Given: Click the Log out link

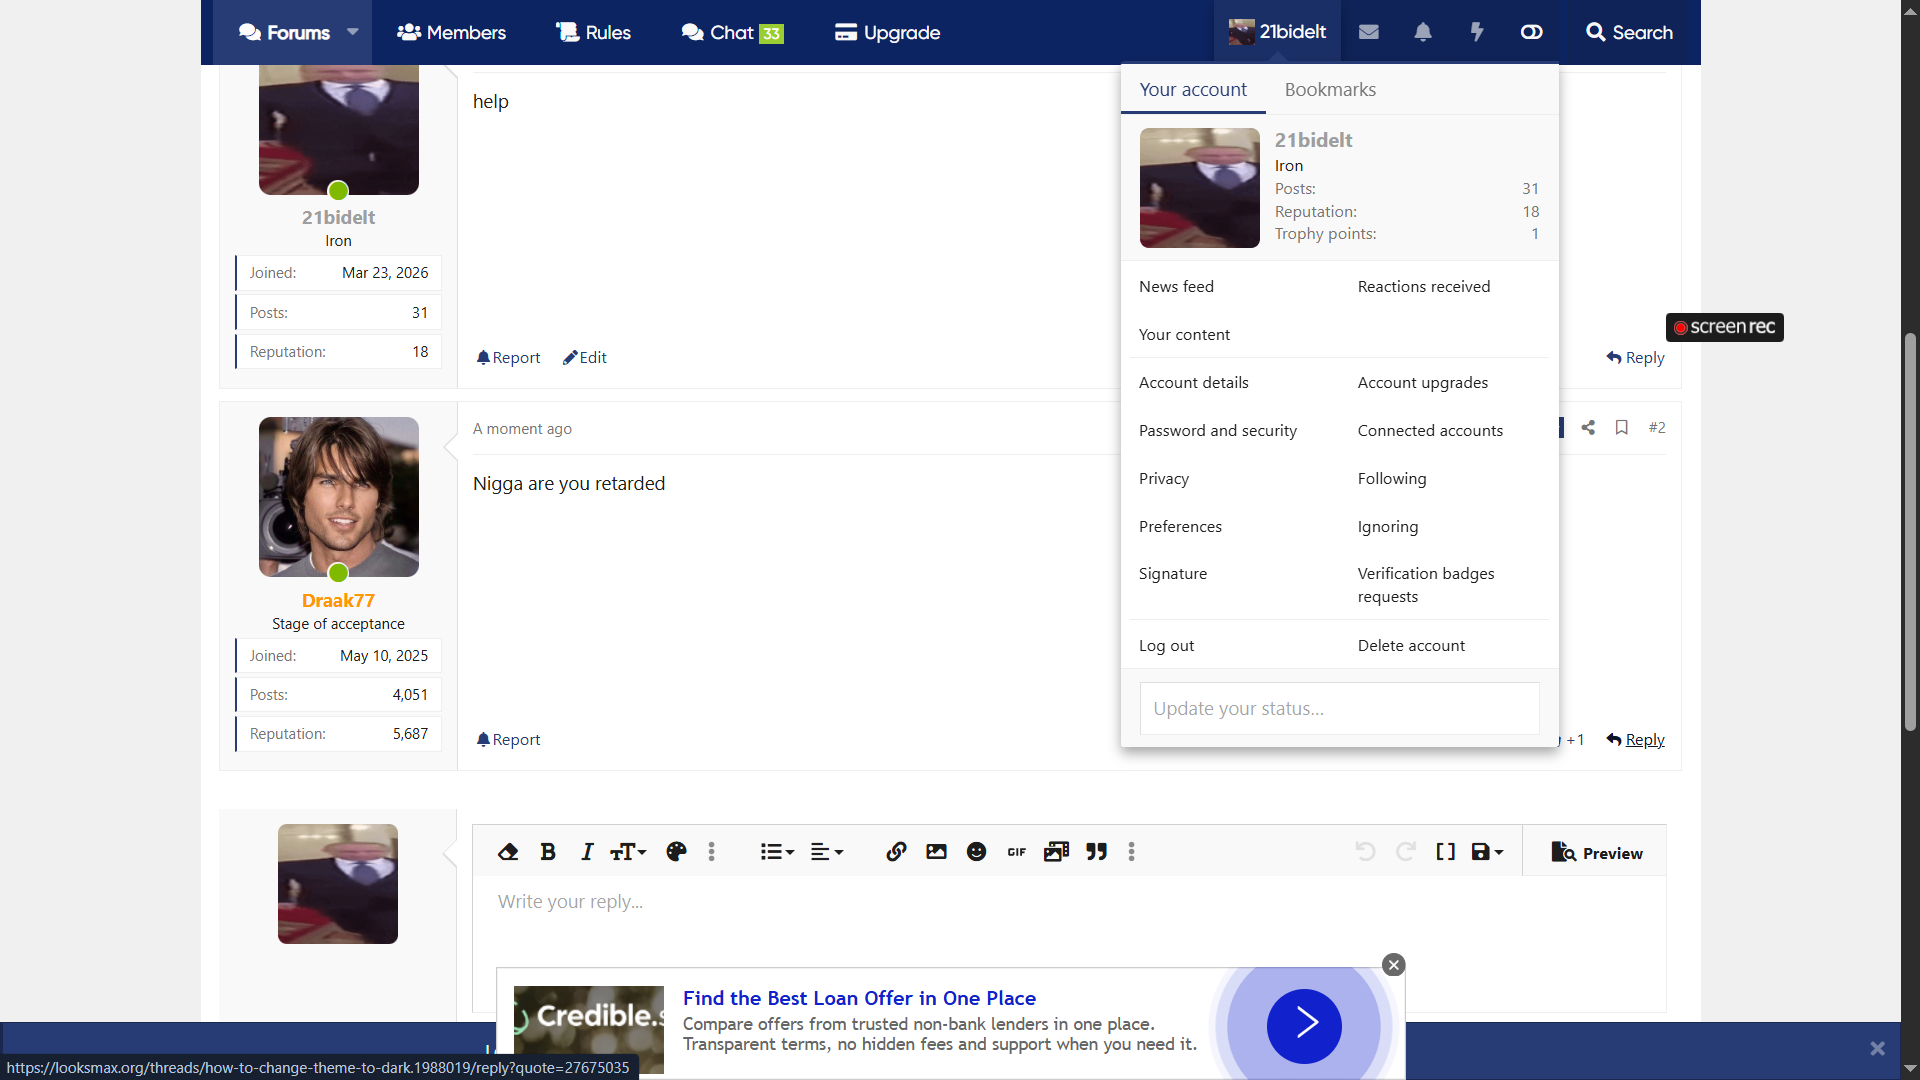Looking at the screenshot, I should [x=1166, y=646].
